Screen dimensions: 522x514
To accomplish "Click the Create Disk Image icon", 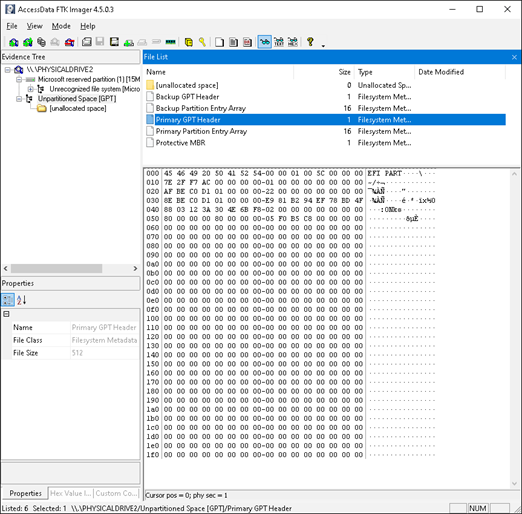I will pyautogui.click(x=87, y=42).
